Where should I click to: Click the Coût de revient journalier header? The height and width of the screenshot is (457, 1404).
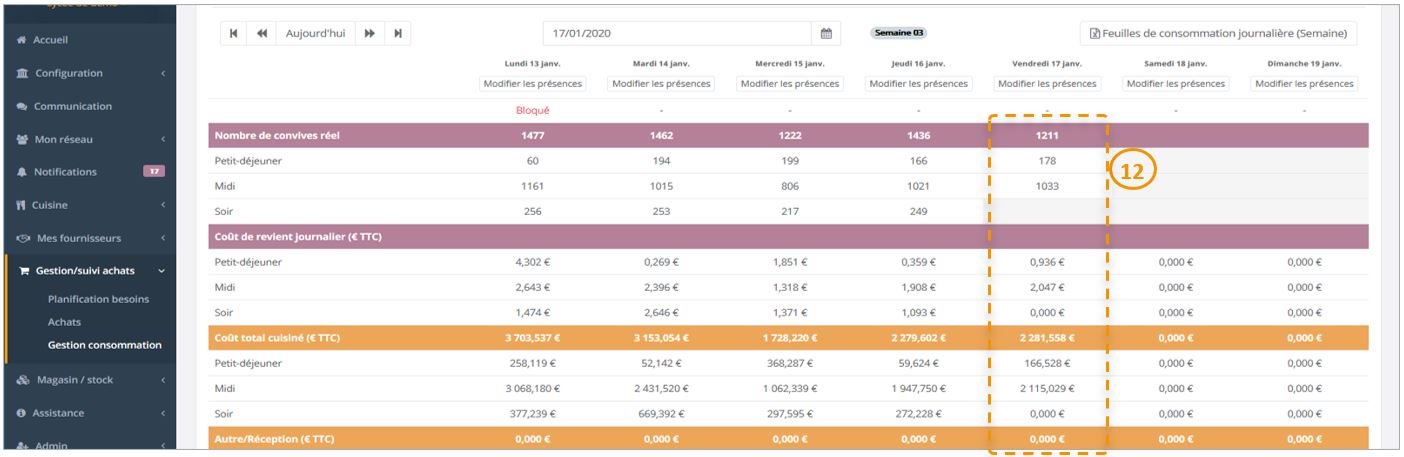coord(298,237)
